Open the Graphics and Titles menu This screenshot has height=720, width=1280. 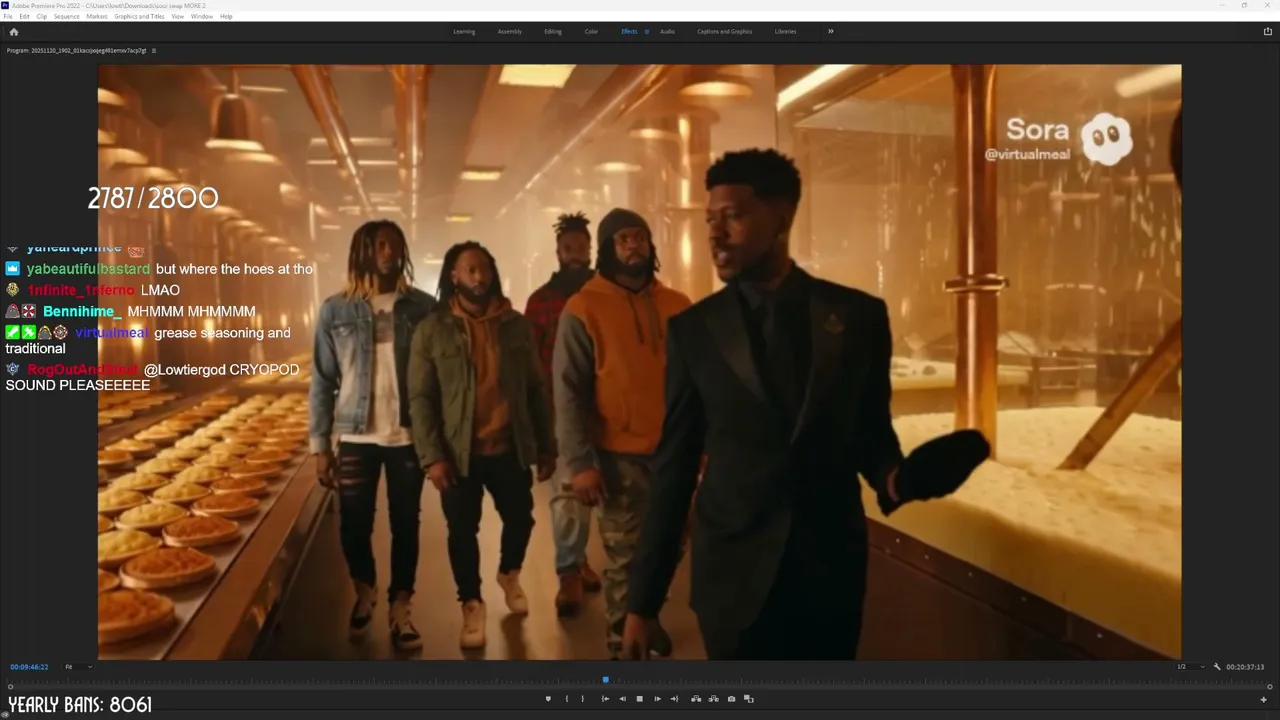(x=139, y=17)
